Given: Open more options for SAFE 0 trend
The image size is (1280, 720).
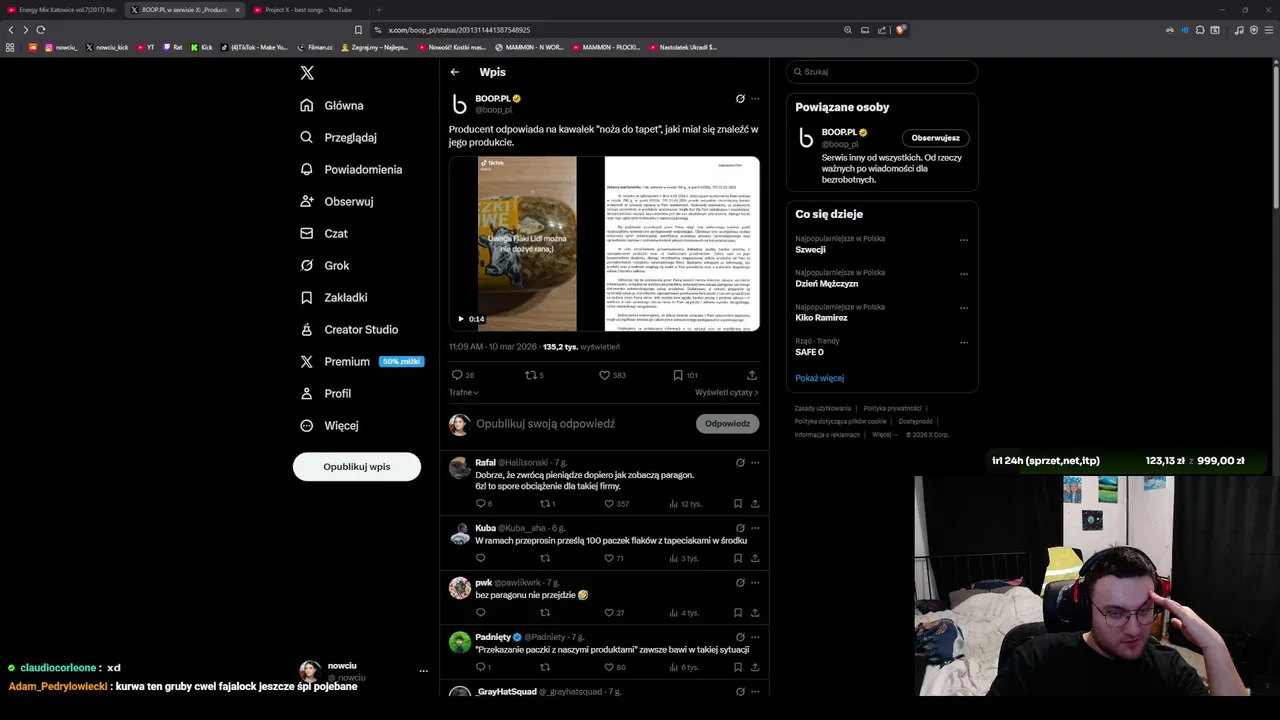Looking at the screenshot, I should pyautogui.click(x=964, y=342).
